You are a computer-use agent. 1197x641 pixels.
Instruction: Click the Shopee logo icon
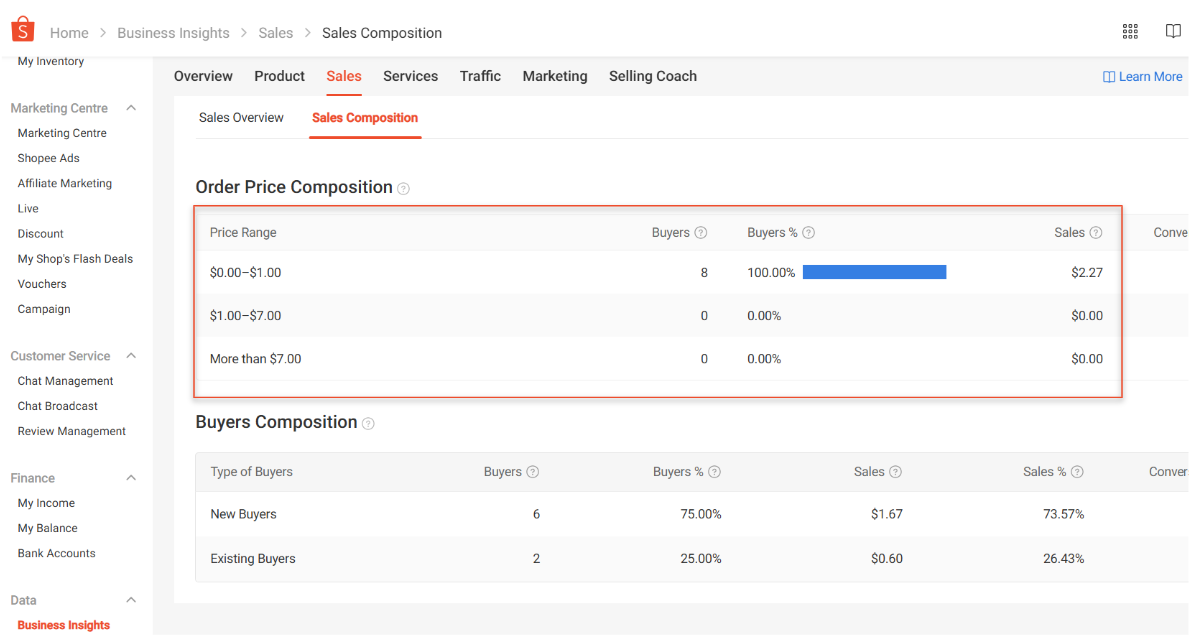point(22,31)
